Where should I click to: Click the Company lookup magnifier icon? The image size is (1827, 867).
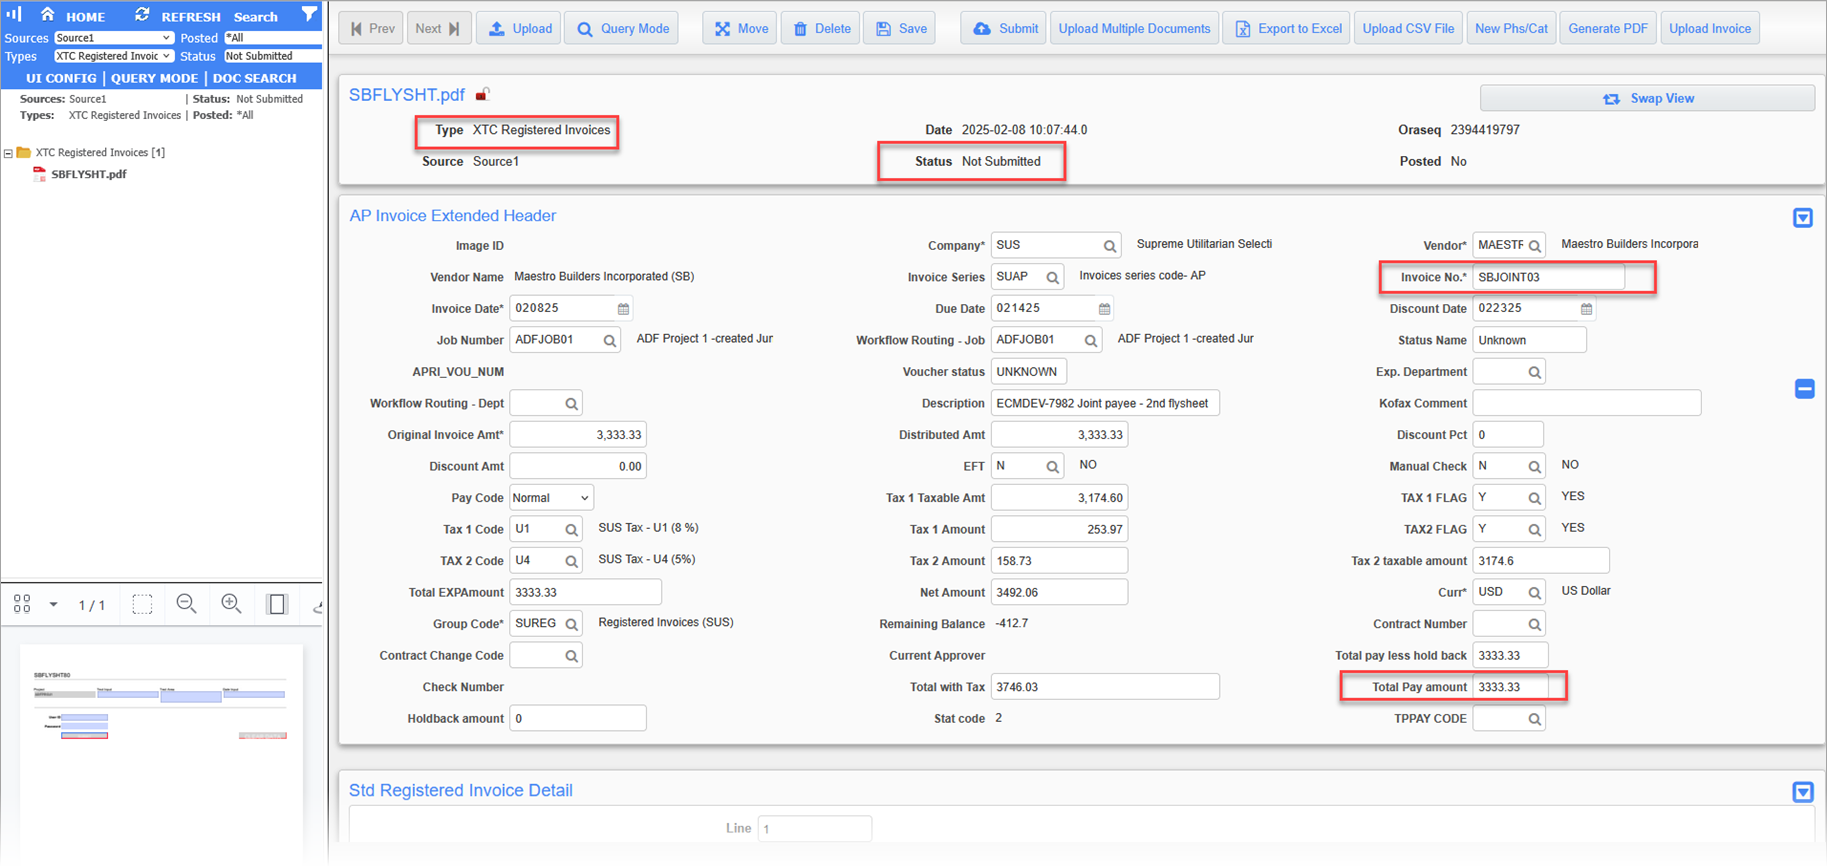tap(1110, 246)
